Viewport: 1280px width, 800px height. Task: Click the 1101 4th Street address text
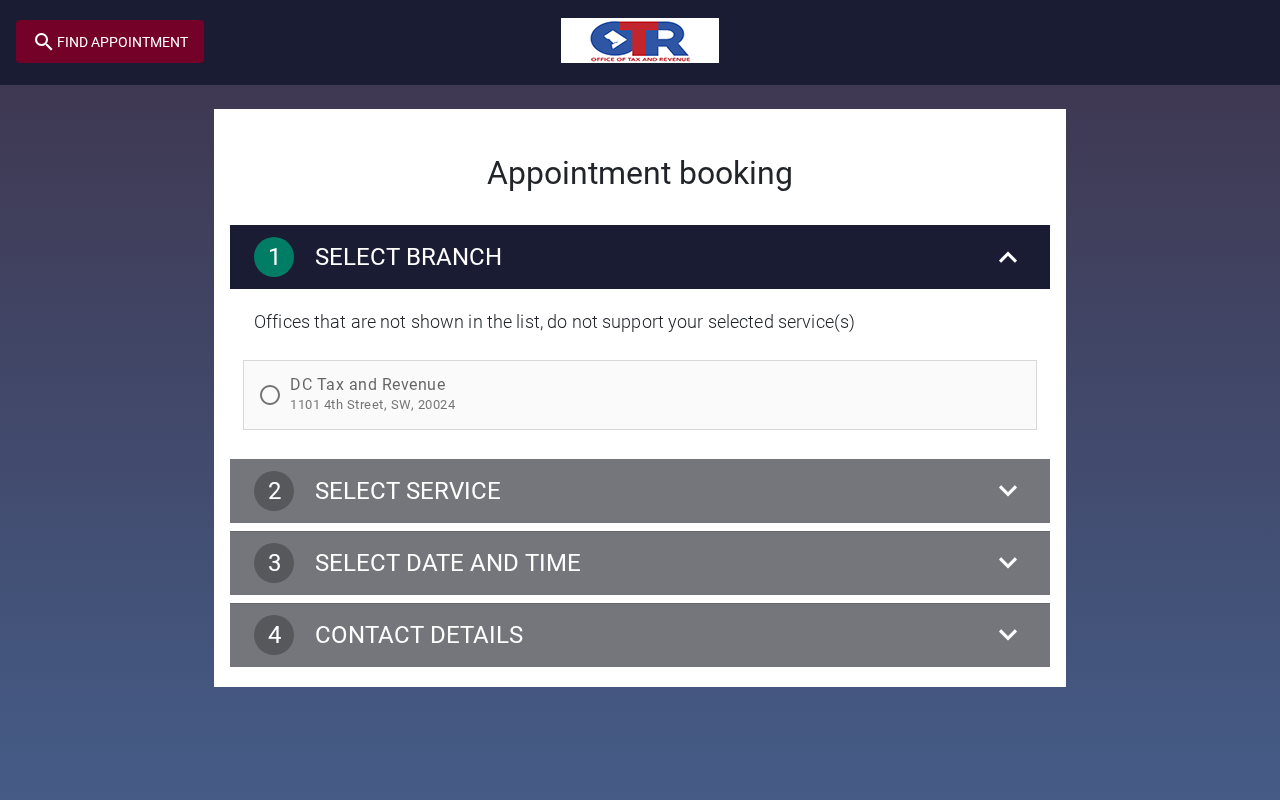(372, 405)
